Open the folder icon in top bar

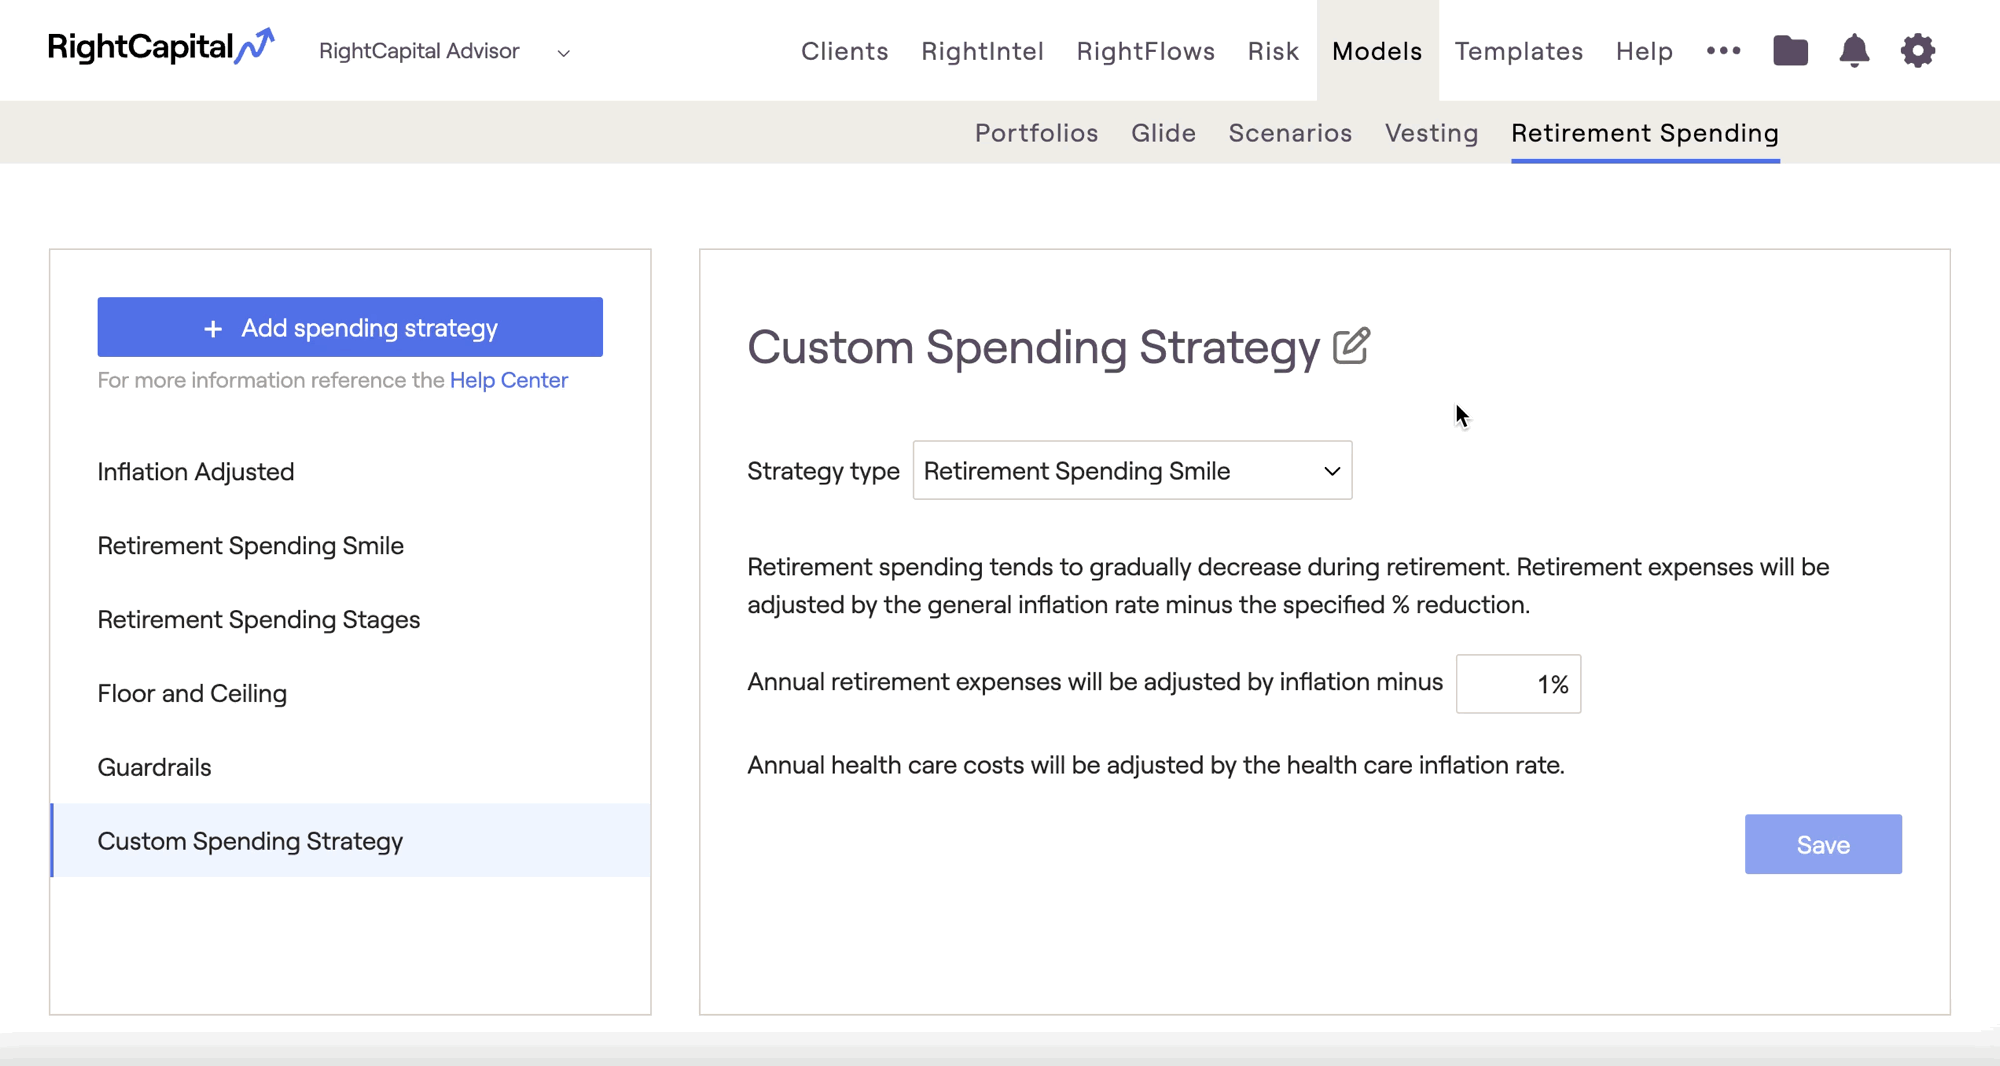[x=1790, y=50]
